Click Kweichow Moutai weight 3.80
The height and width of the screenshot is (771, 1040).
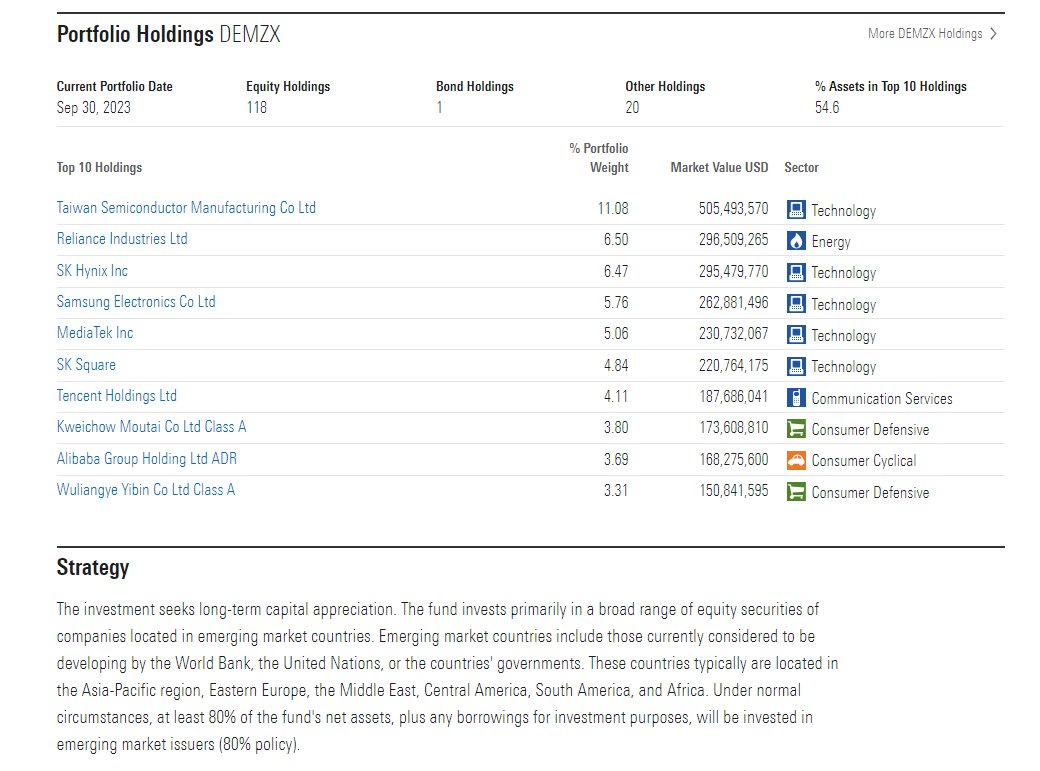pos(616,428)
